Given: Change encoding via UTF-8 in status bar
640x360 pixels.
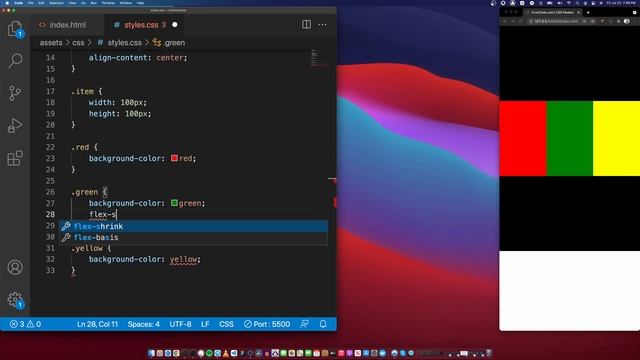Looking at the screenshot, I should point(180,324).
